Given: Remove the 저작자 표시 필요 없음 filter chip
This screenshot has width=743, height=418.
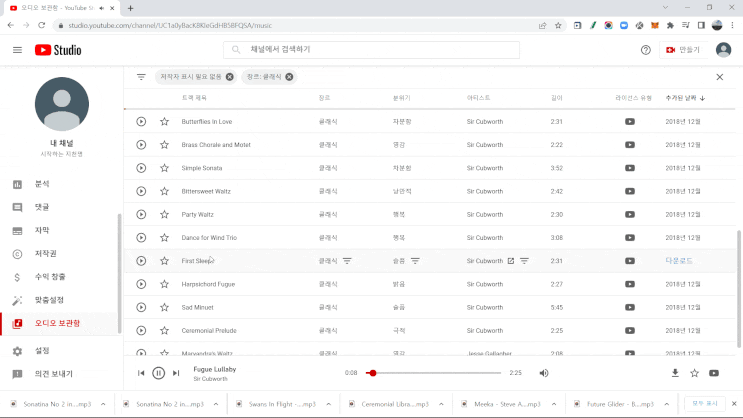Looking at the screenshot, I should tap(230, 77).
